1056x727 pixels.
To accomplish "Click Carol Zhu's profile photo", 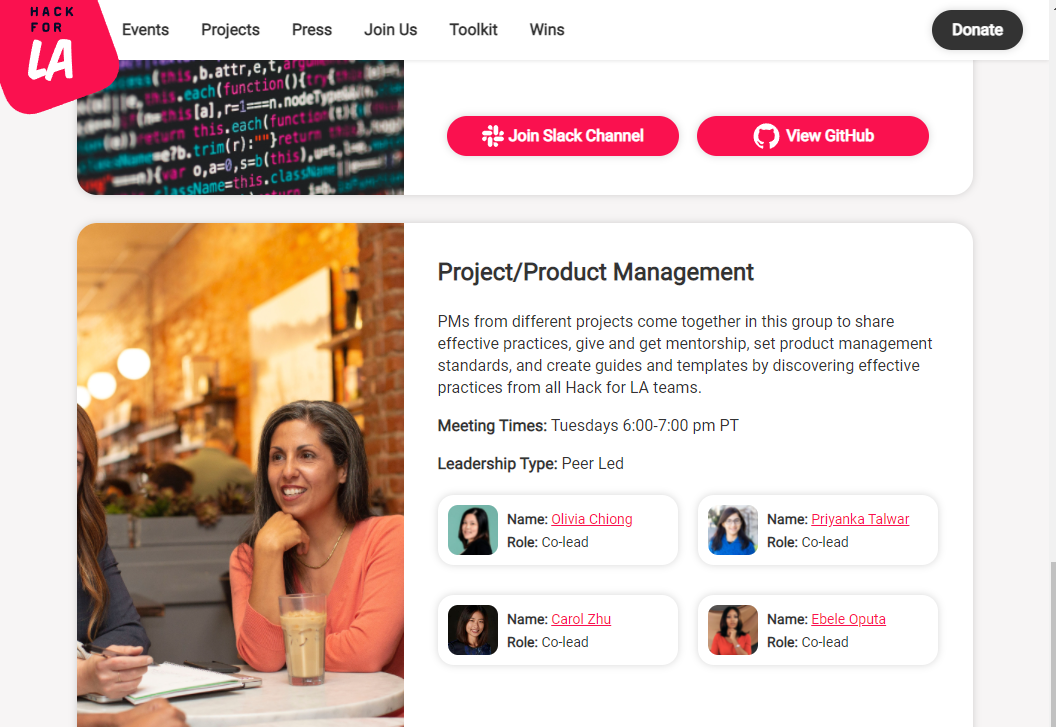I will pos(473,630).
